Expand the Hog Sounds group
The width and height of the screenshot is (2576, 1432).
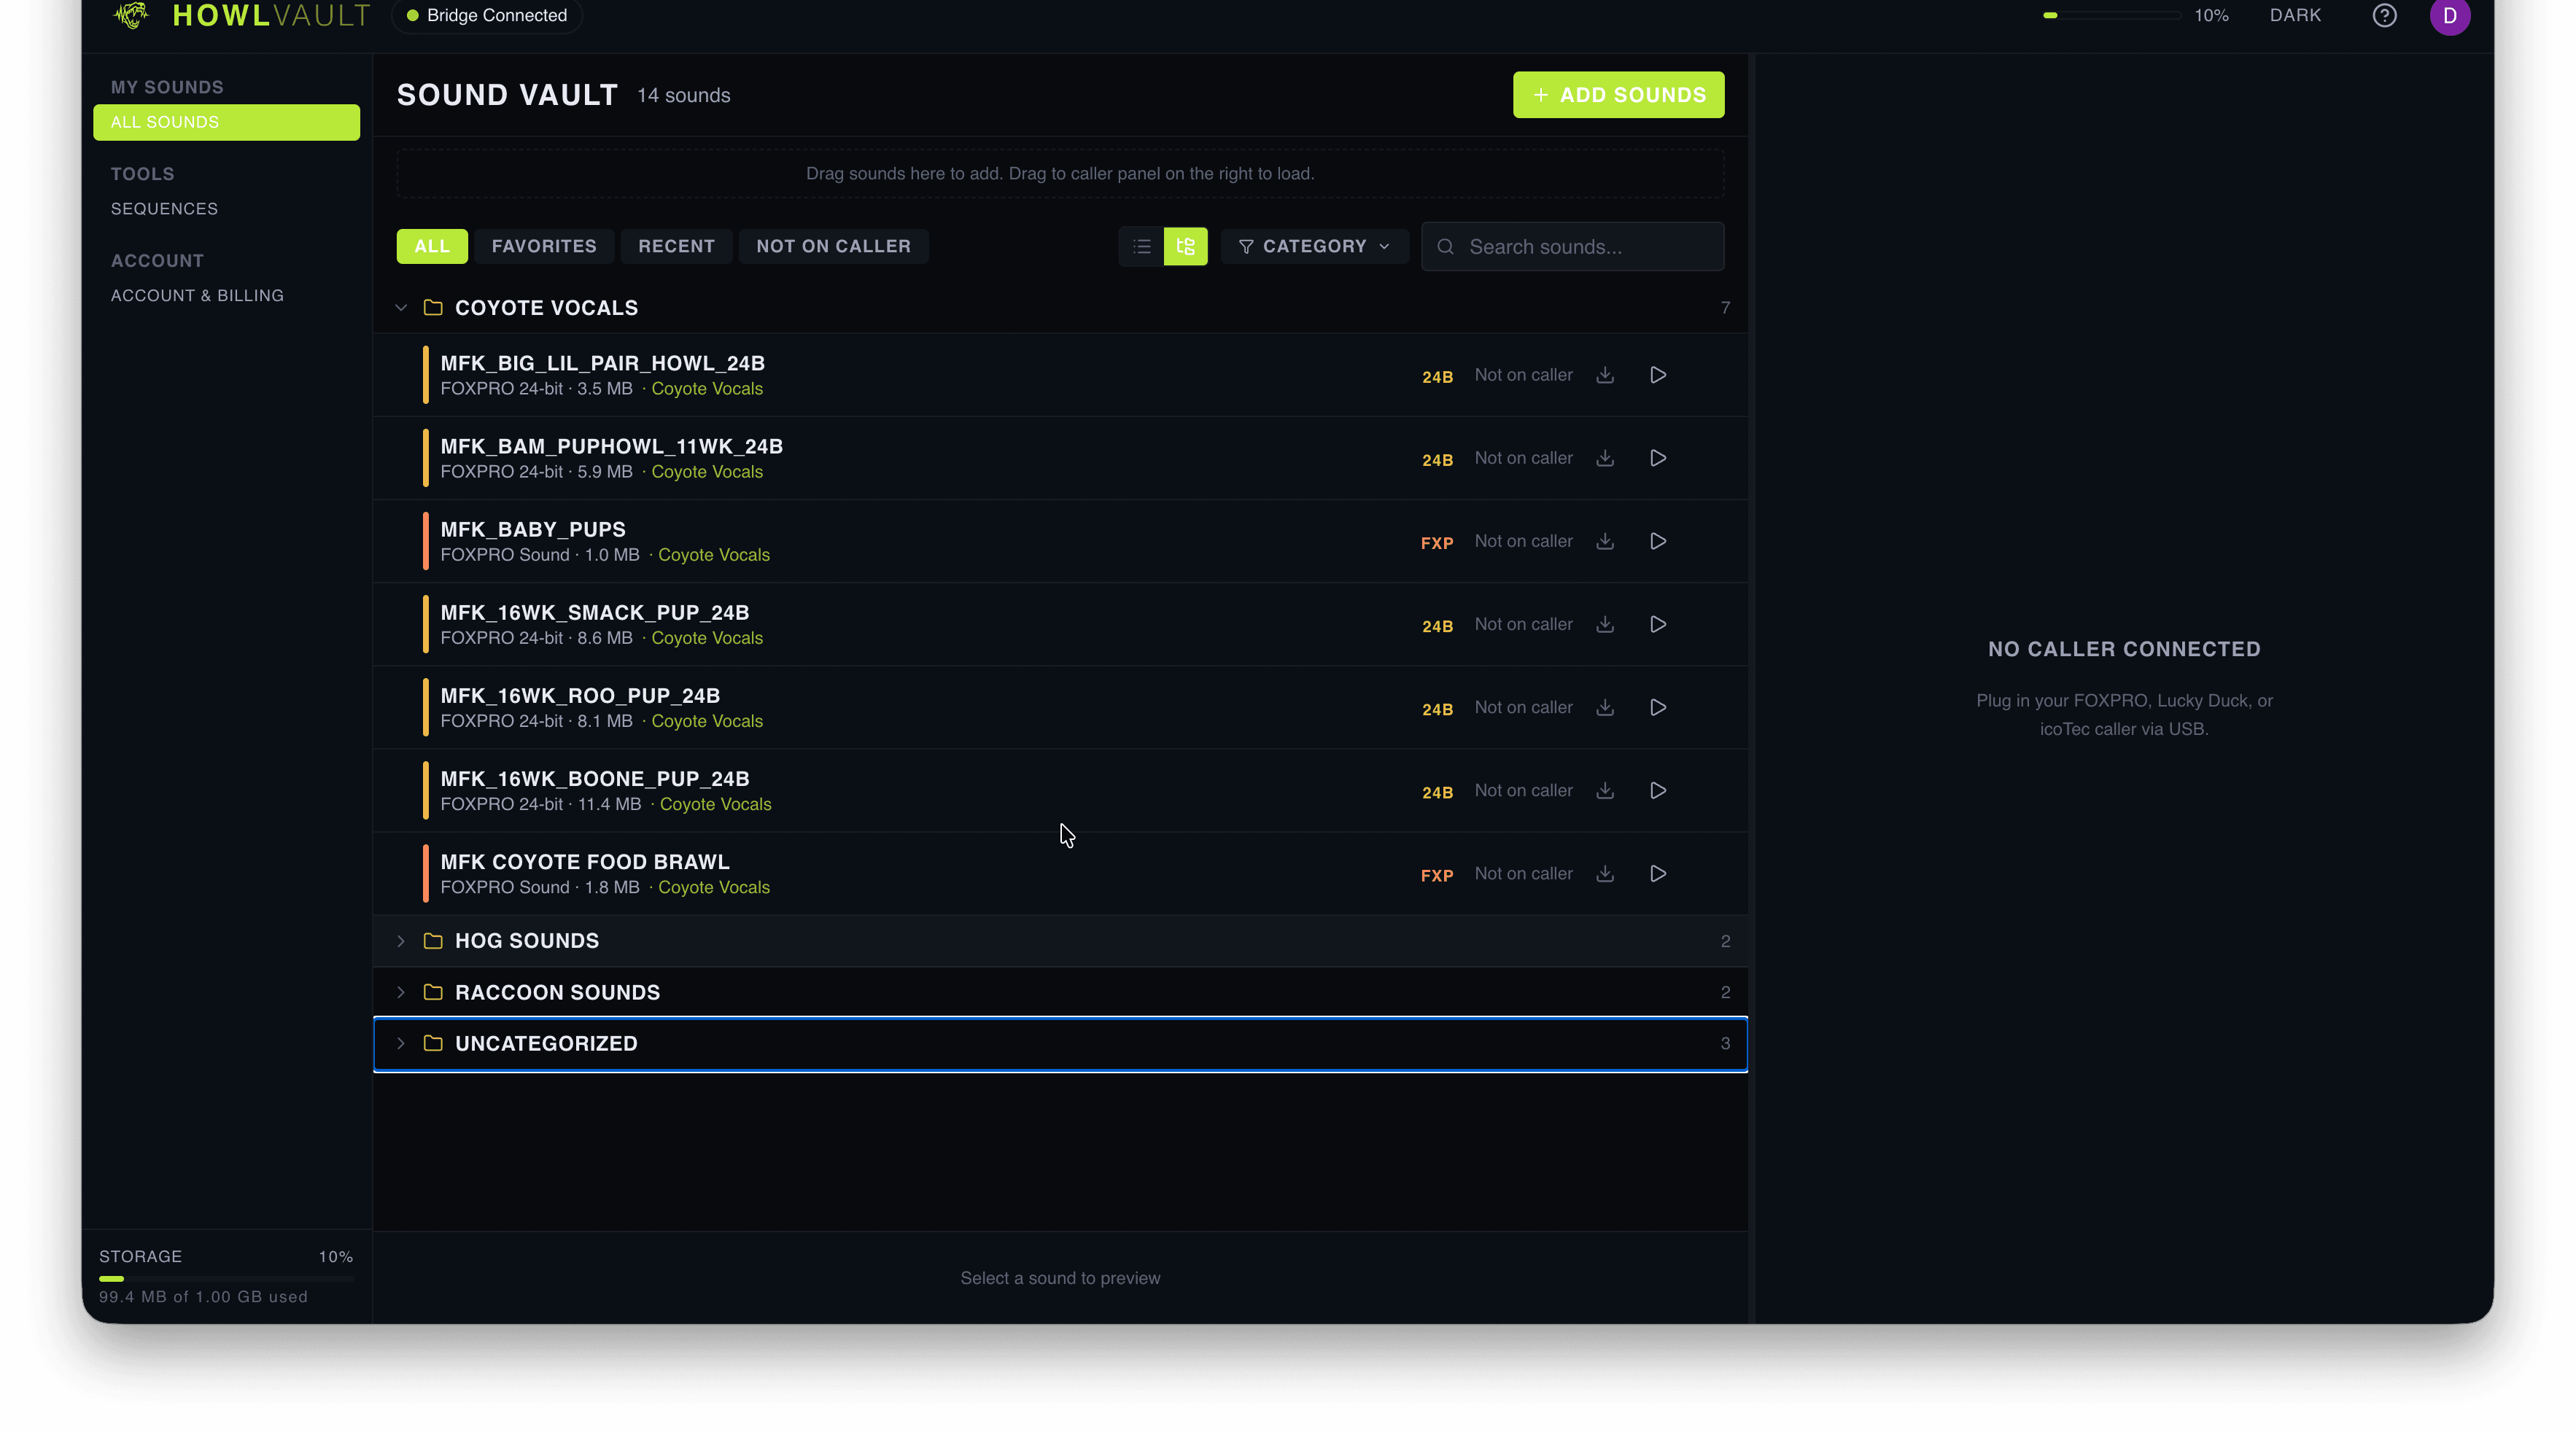click(401, 940)
